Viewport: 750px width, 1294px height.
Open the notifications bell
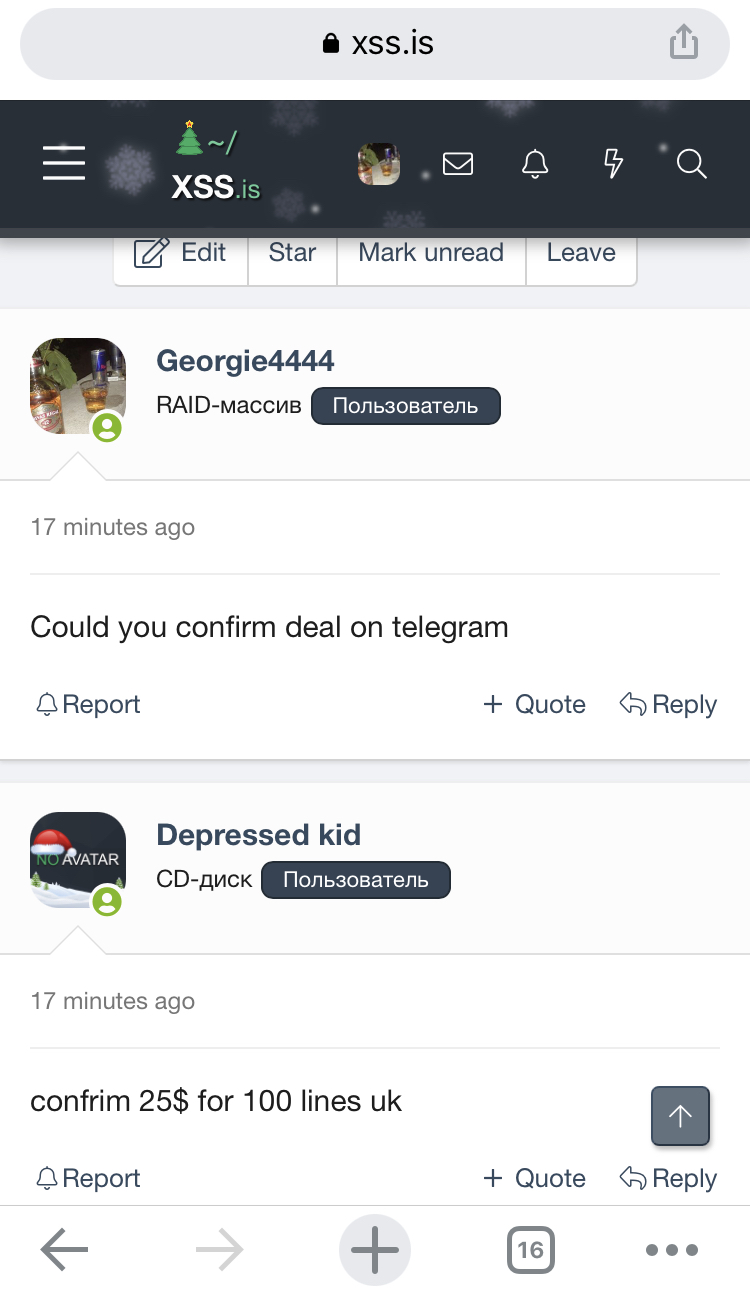[x=536, y=163]
